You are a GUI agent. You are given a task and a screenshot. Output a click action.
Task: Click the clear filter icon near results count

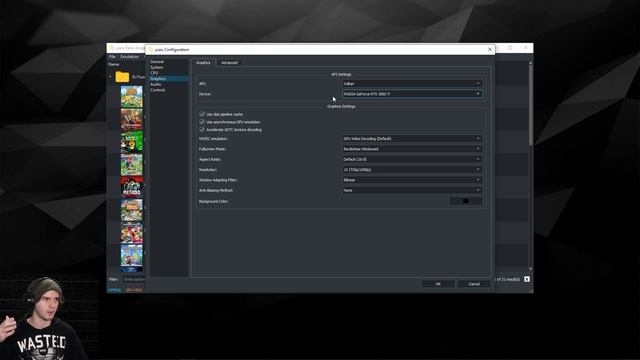[x=527, y=279]
